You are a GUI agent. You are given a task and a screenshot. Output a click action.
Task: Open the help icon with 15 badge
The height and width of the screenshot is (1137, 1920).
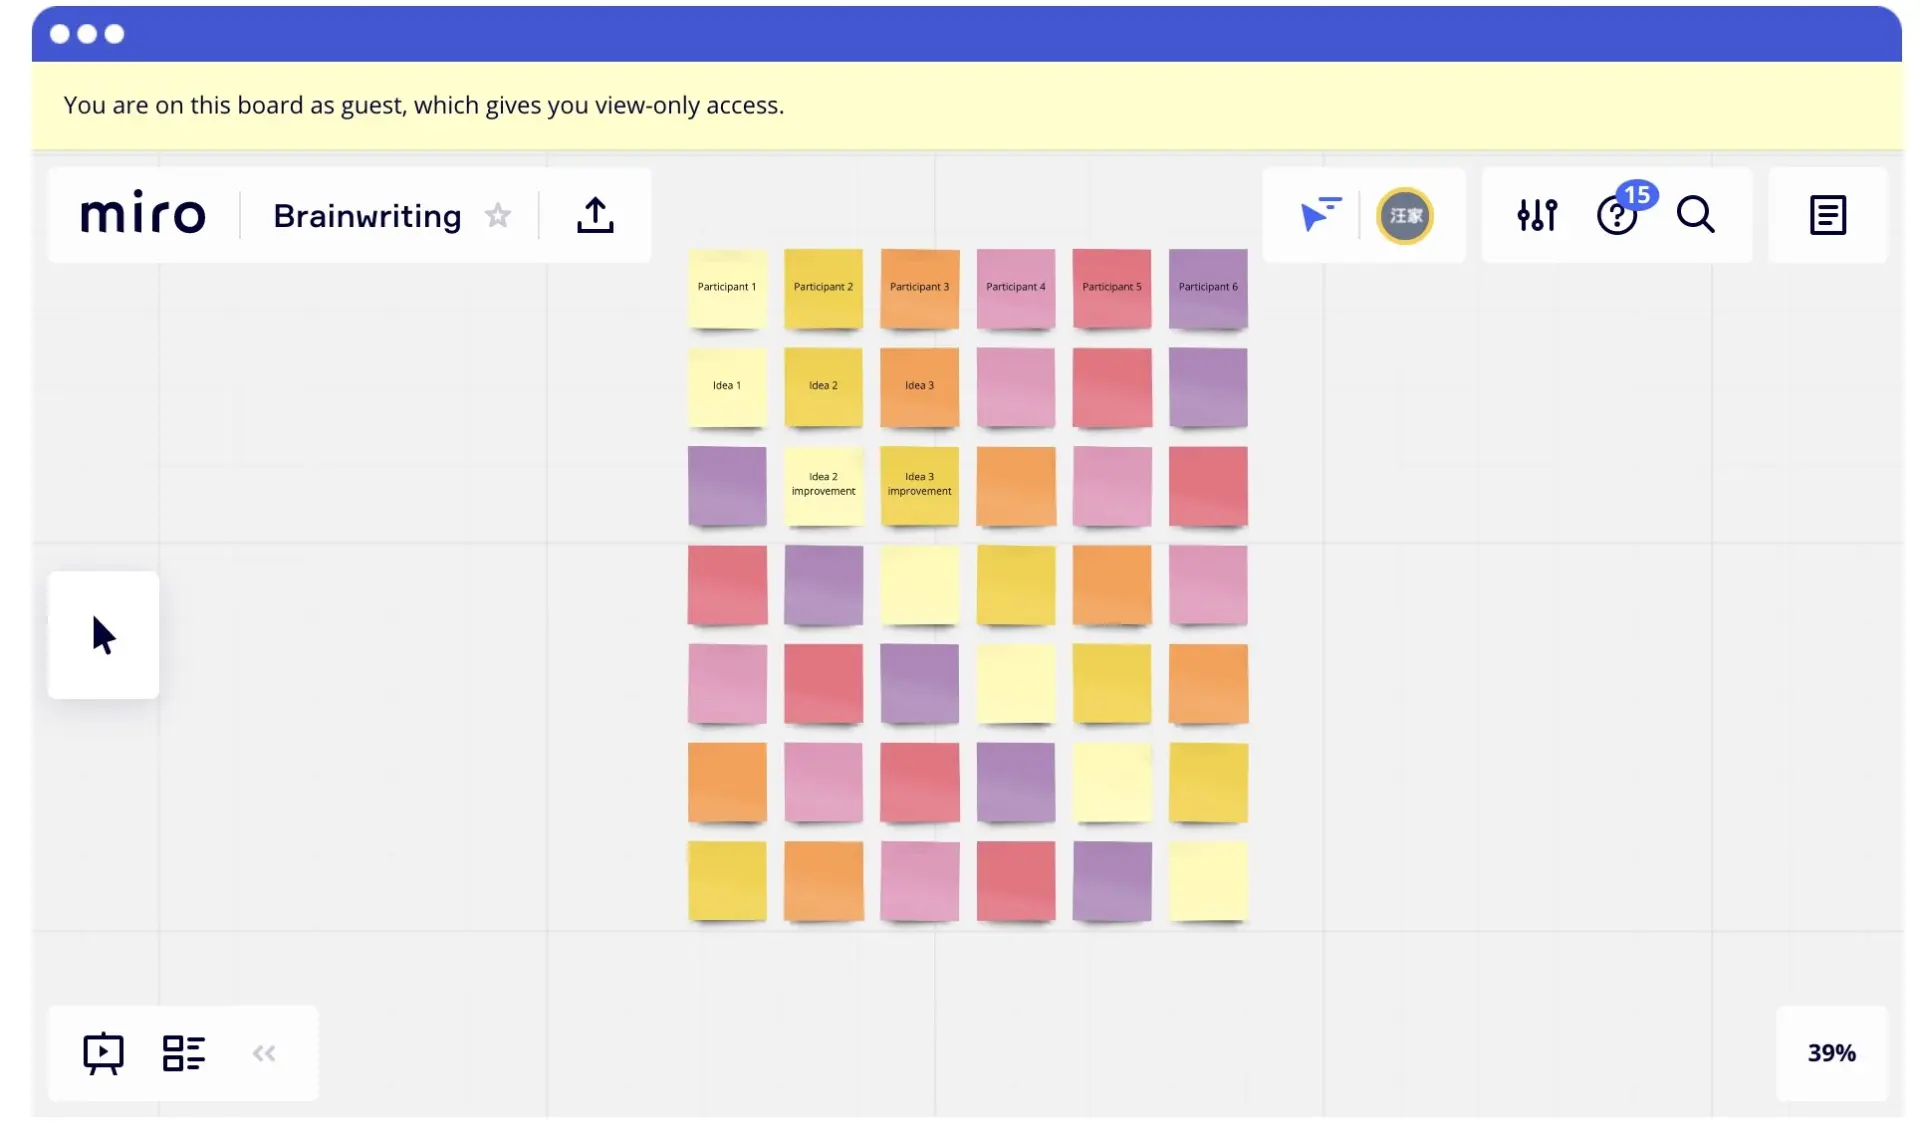coord(1618,215)
